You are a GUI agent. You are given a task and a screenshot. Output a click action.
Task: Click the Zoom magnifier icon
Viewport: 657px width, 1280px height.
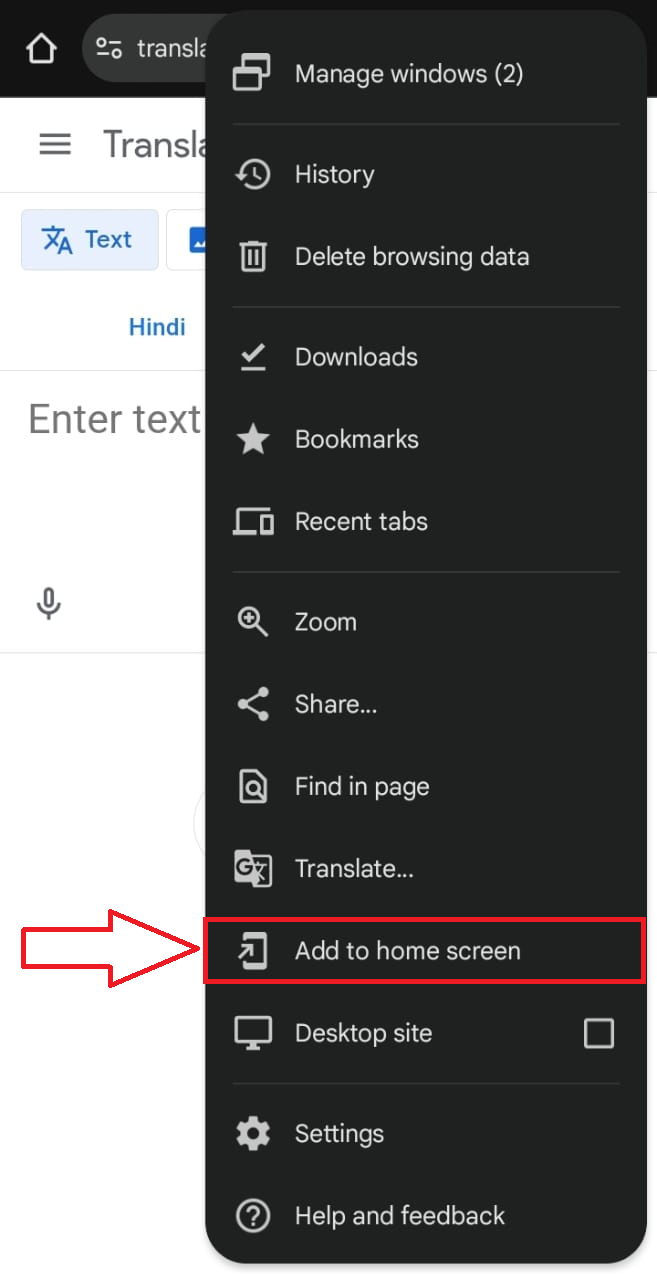[252, 622]
